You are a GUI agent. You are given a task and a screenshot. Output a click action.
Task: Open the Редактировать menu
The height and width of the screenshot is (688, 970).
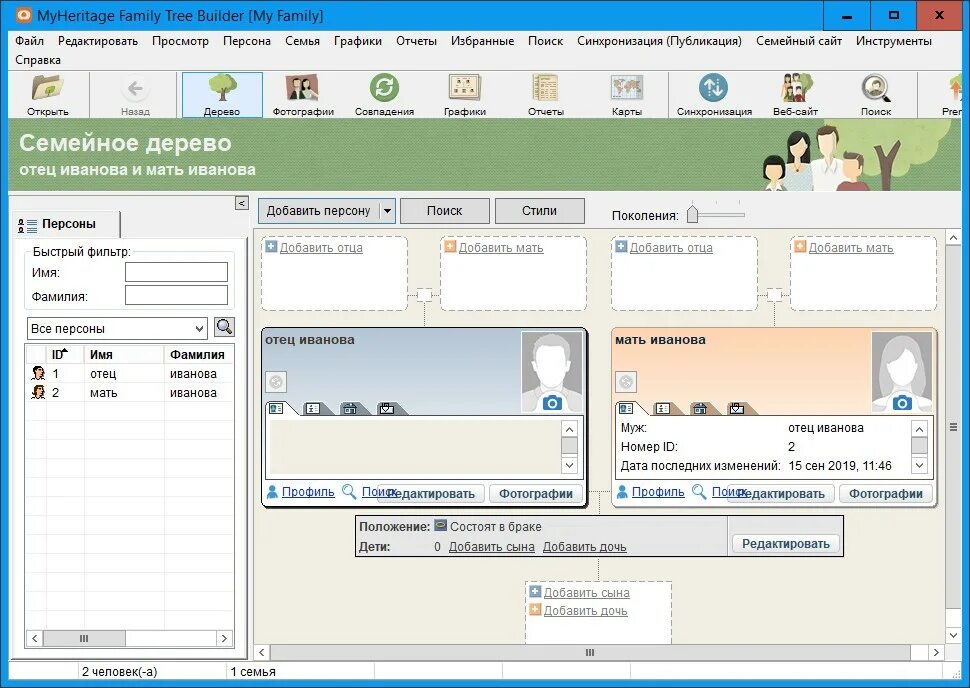[x=98, y=41]
